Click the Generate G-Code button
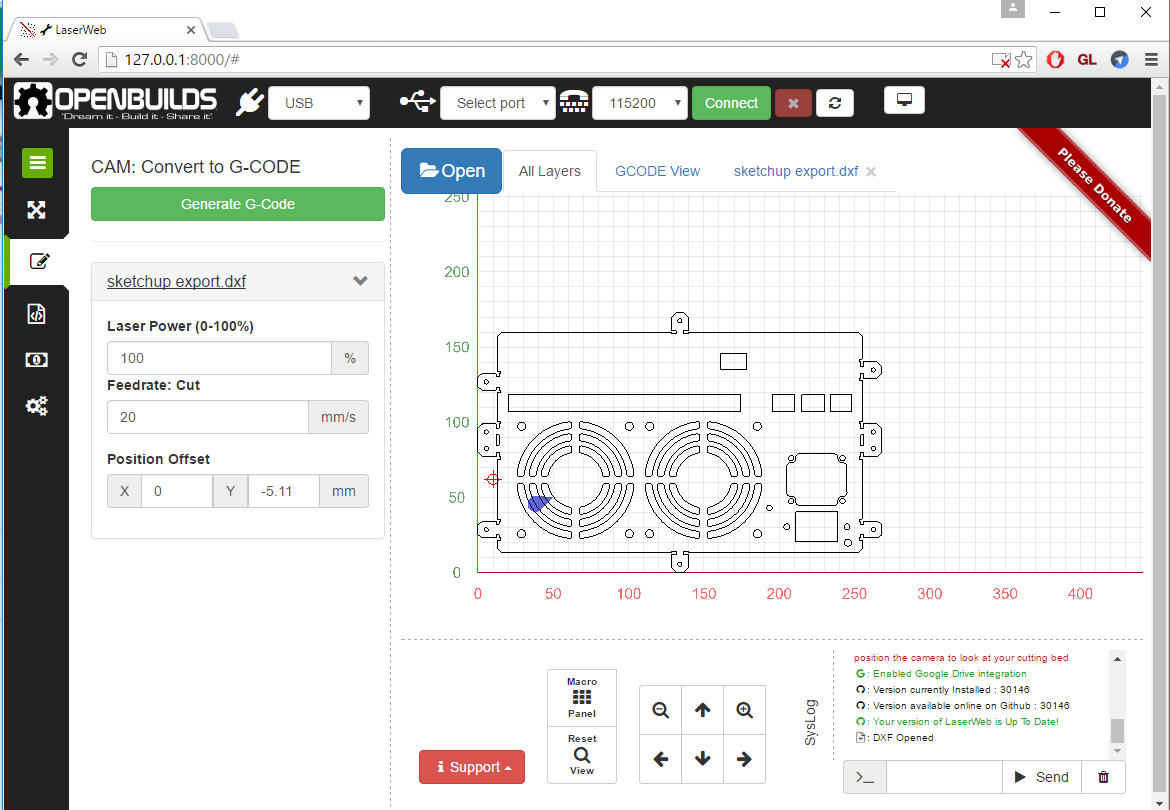1170x810 pixels. tap(237, 204)
